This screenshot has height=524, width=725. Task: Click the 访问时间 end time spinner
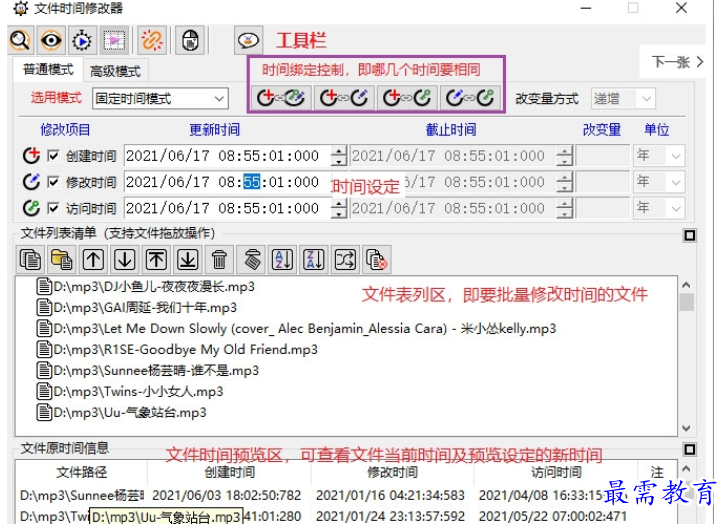point(565,209)
